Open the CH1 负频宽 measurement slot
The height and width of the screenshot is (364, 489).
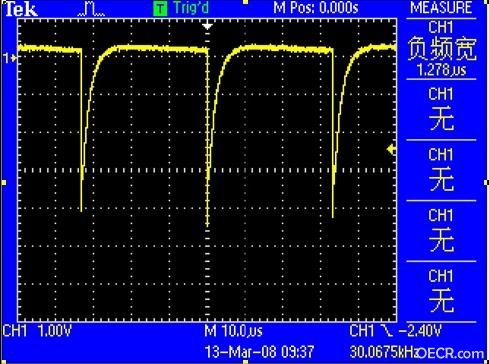click(441, 49)
